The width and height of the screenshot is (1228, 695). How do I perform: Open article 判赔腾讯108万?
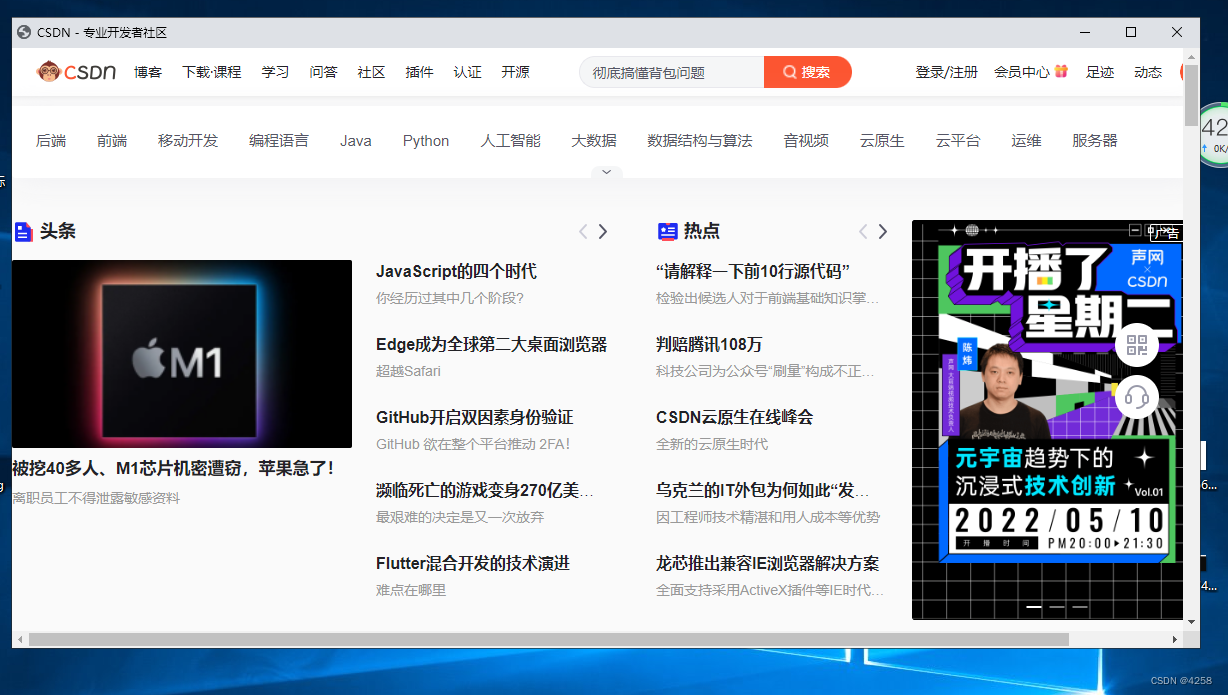[x=709, y=344]
